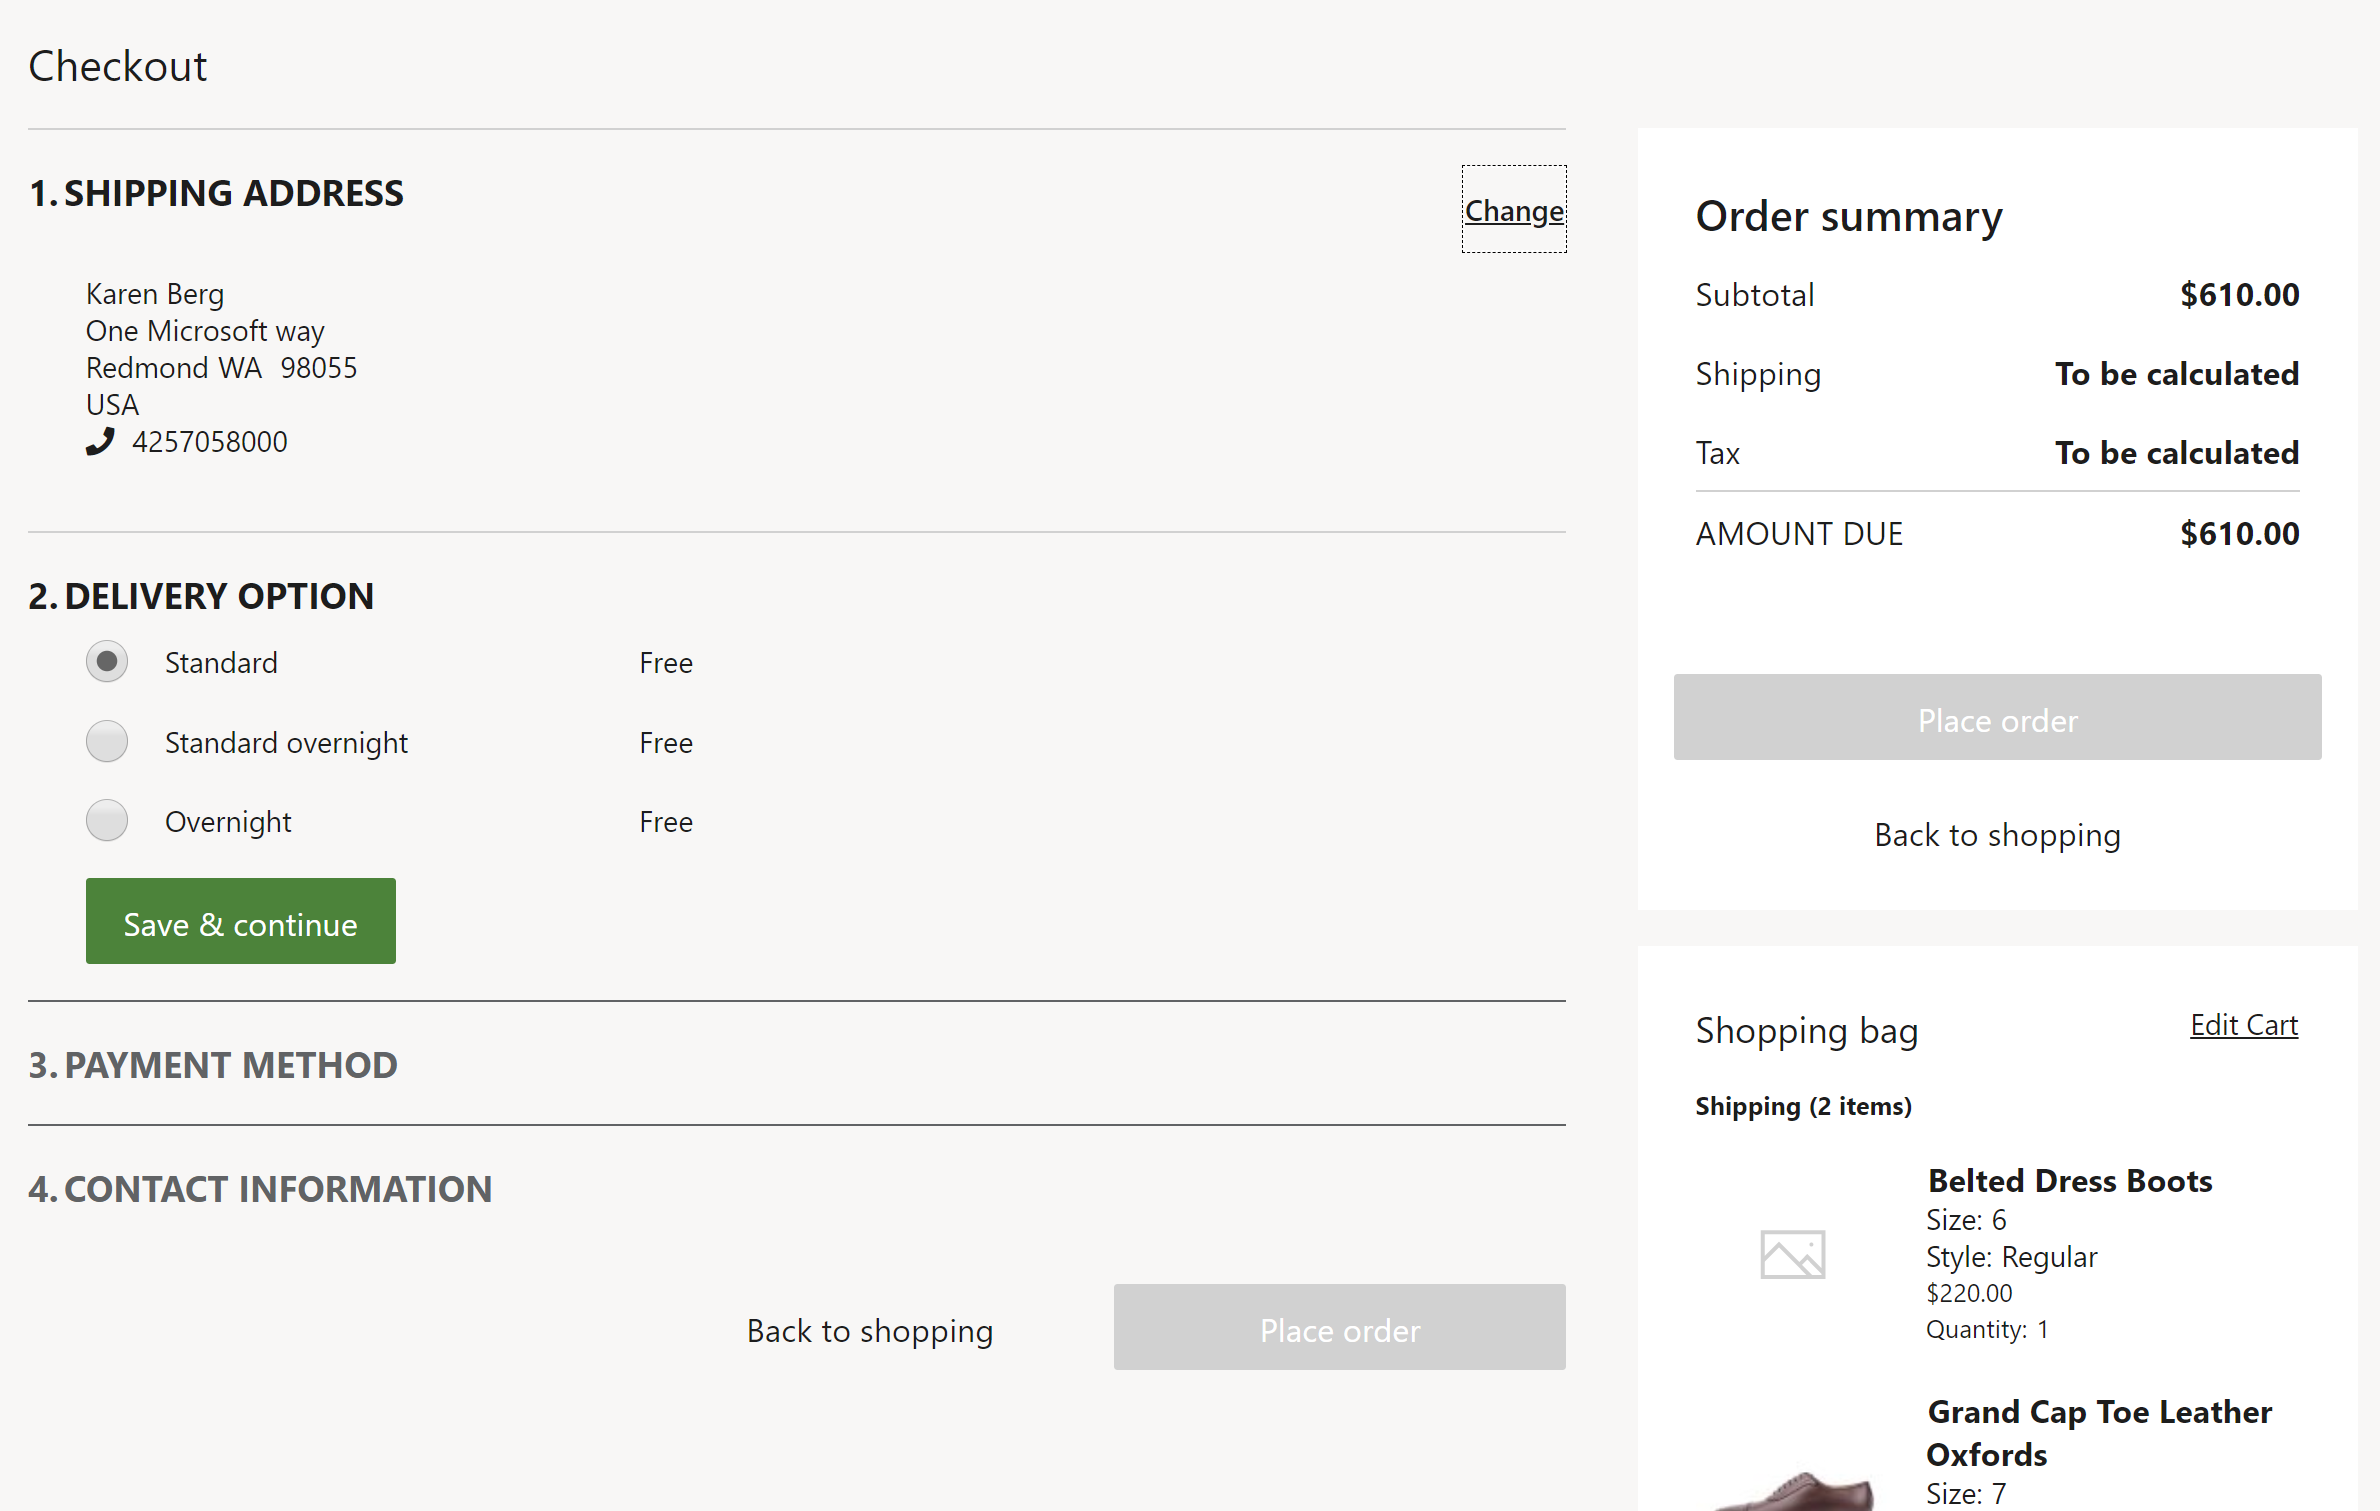This screenshot has width=2380, height=1511.
Task: Click the Change button for shipping address
Action: (1511, 210)
